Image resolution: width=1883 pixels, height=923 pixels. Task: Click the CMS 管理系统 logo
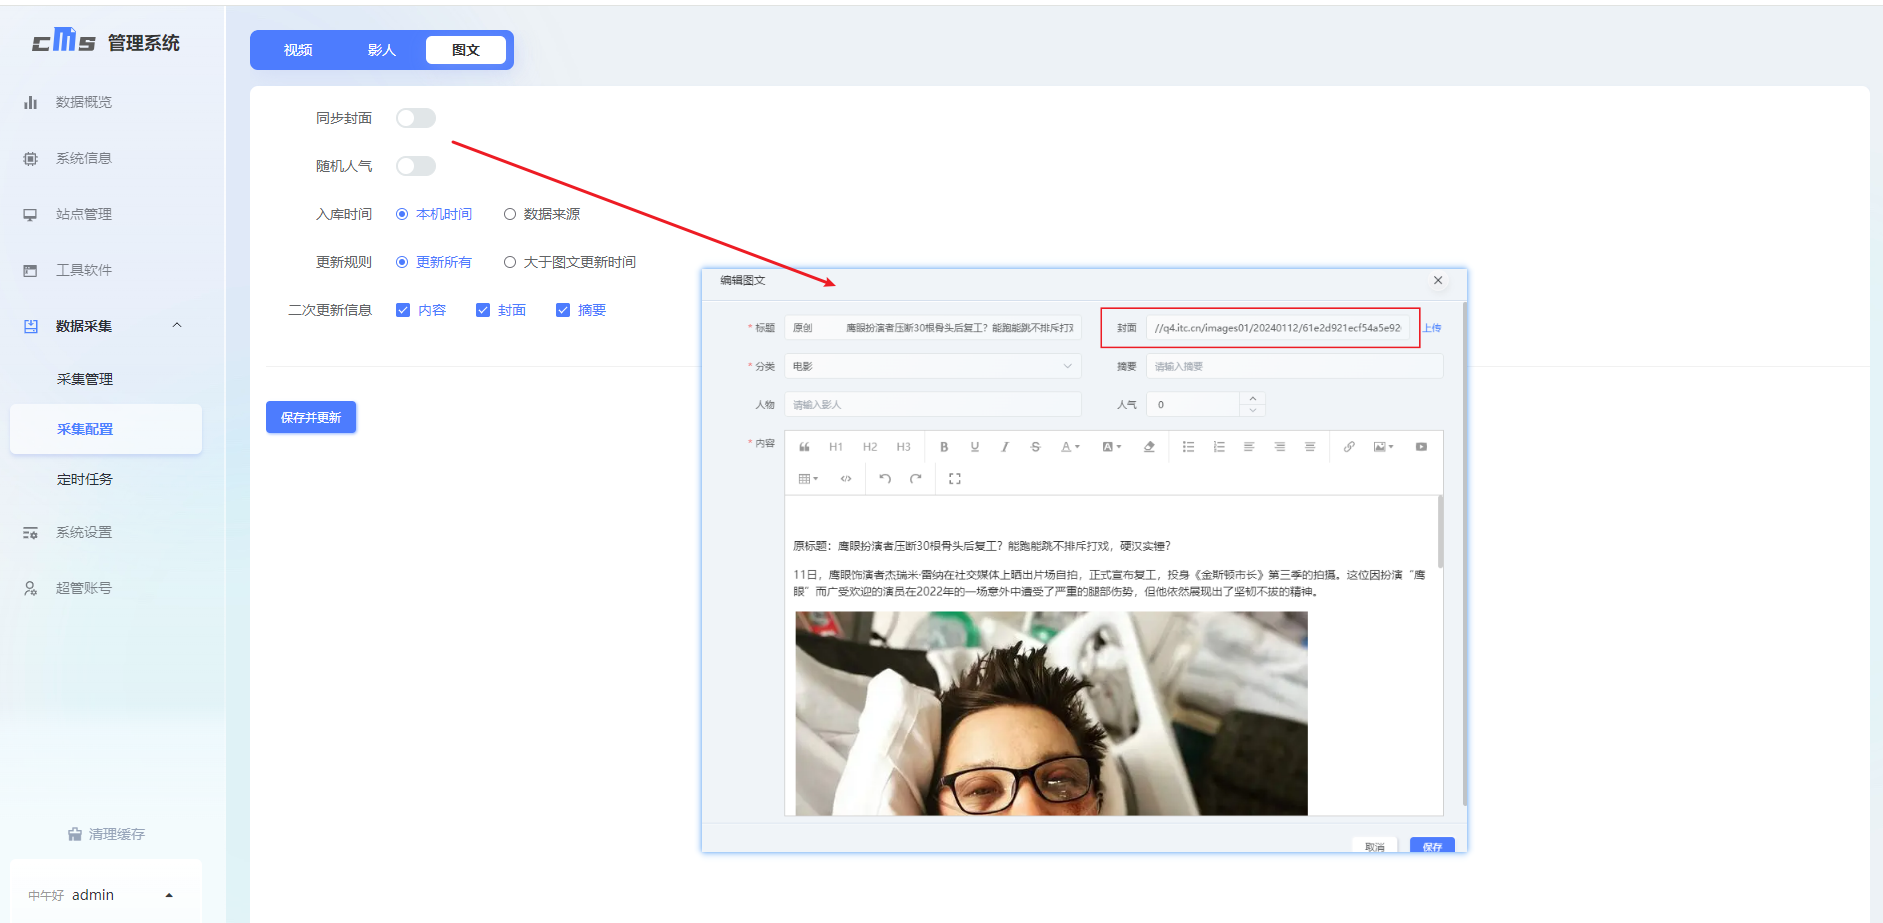click(106, 42)
